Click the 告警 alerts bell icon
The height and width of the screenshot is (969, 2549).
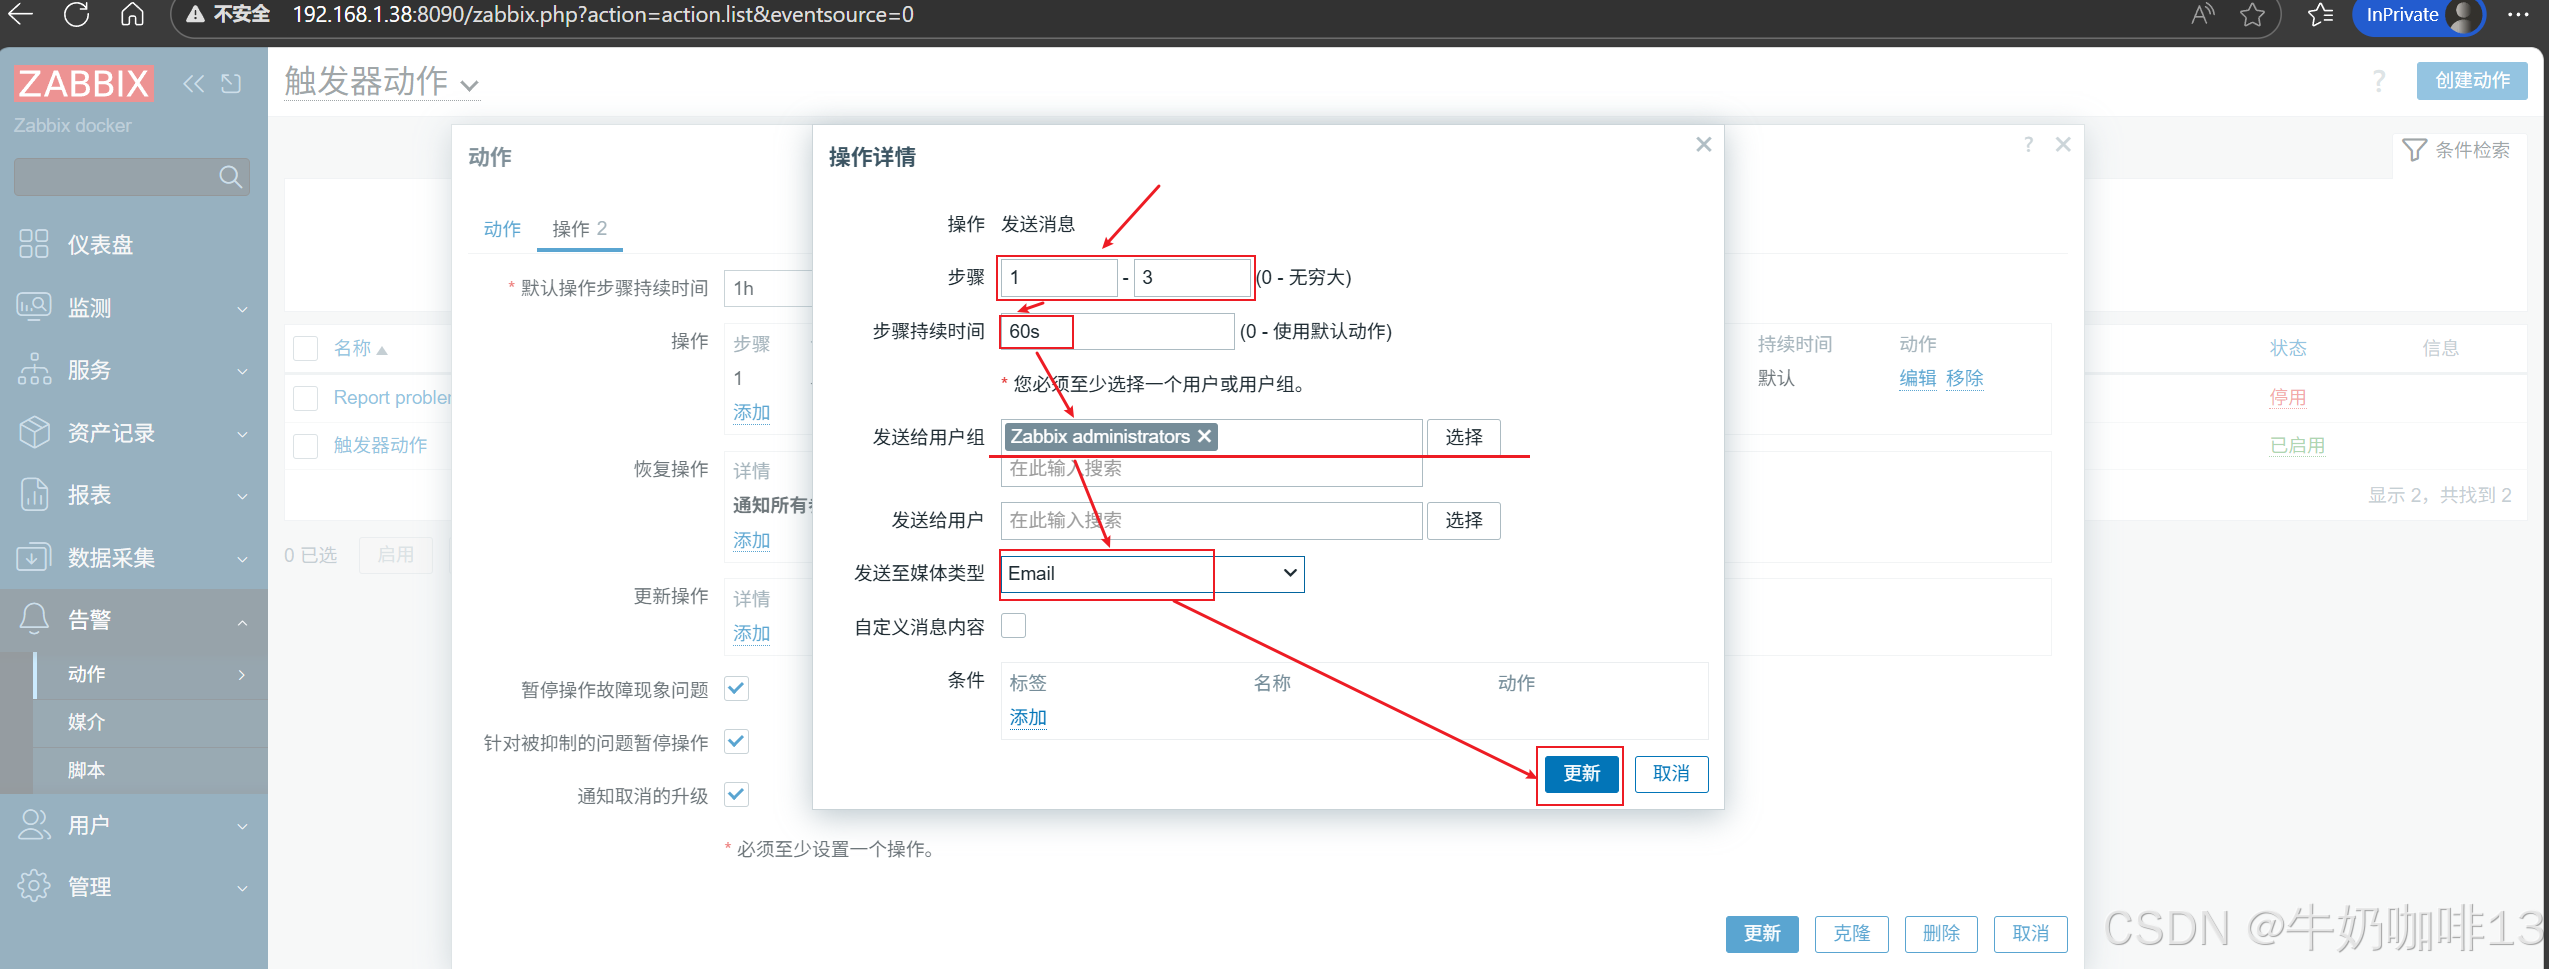[x=34, y=618]
